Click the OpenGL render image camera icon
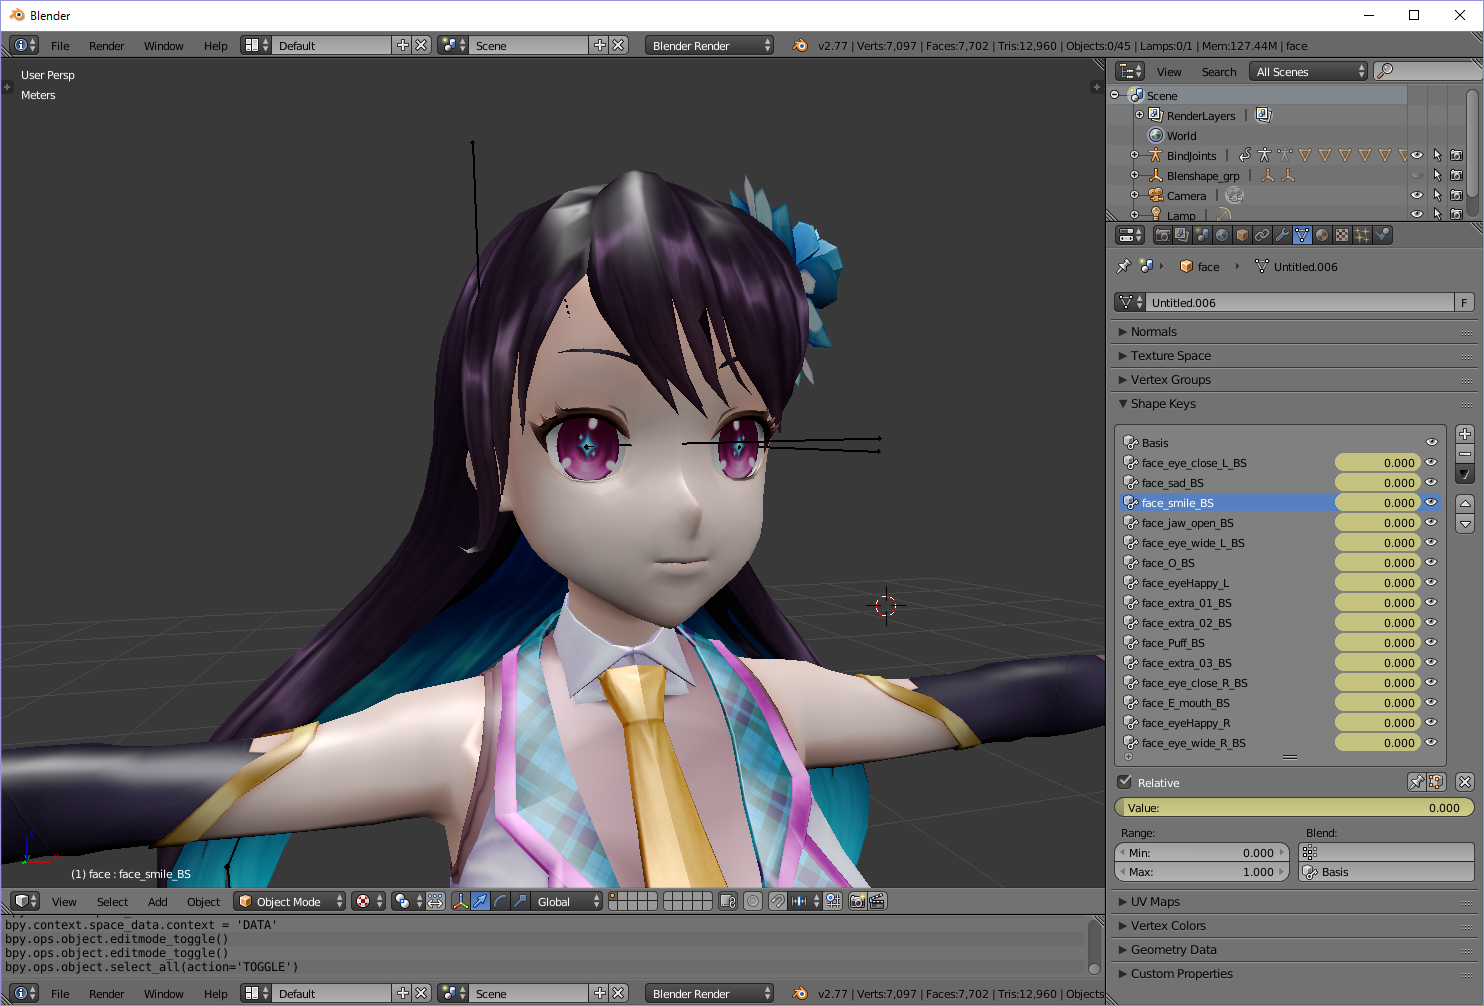1484x1006 pixels. click(x=857, y=901)
